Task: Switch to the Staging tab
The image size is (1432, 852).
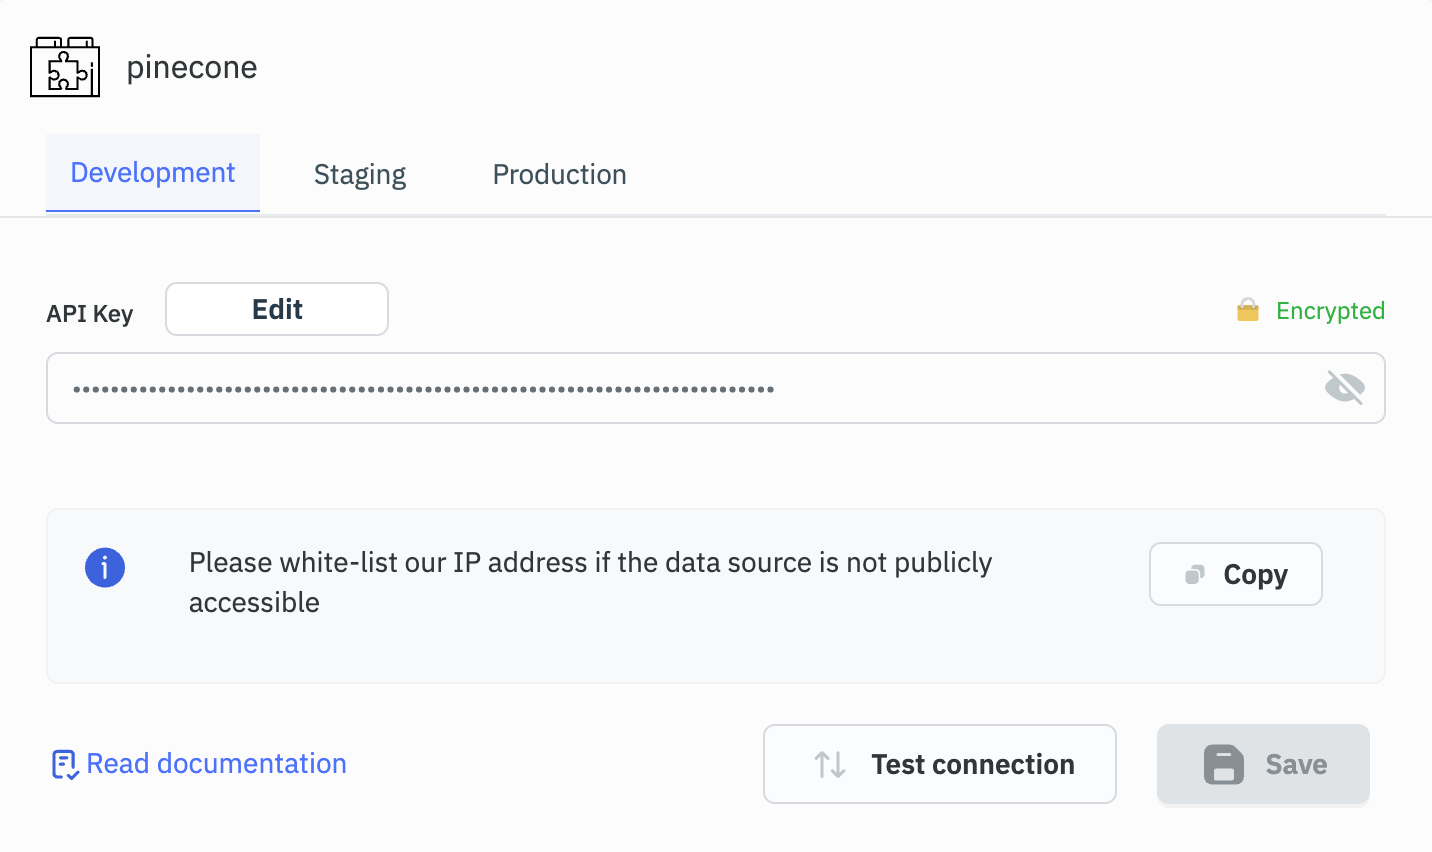Action: (x=360, y=175)
